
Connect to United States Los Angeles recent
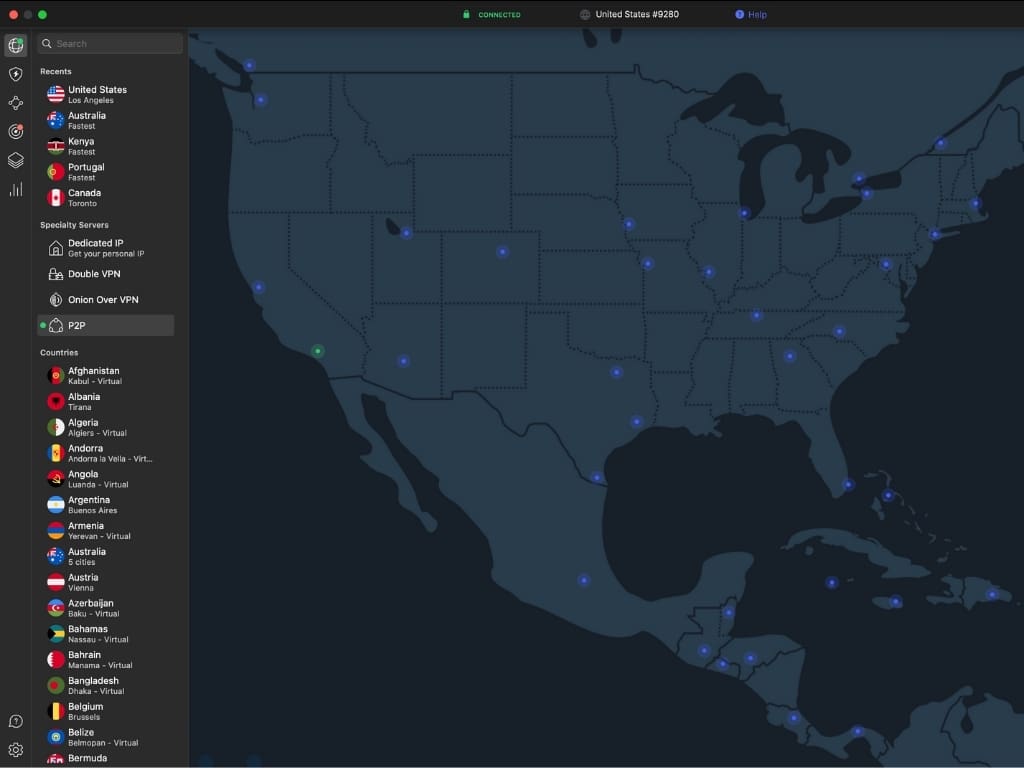tap(97, 94)
